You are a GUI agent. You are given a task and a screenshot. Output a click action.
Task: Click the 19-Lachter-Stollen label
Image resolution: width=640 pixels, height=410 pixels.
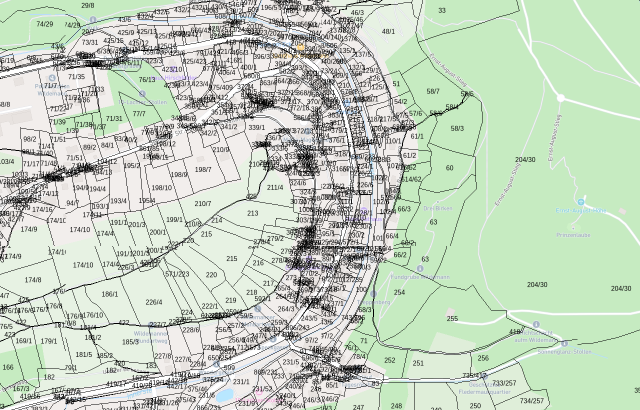pos(142,102)
